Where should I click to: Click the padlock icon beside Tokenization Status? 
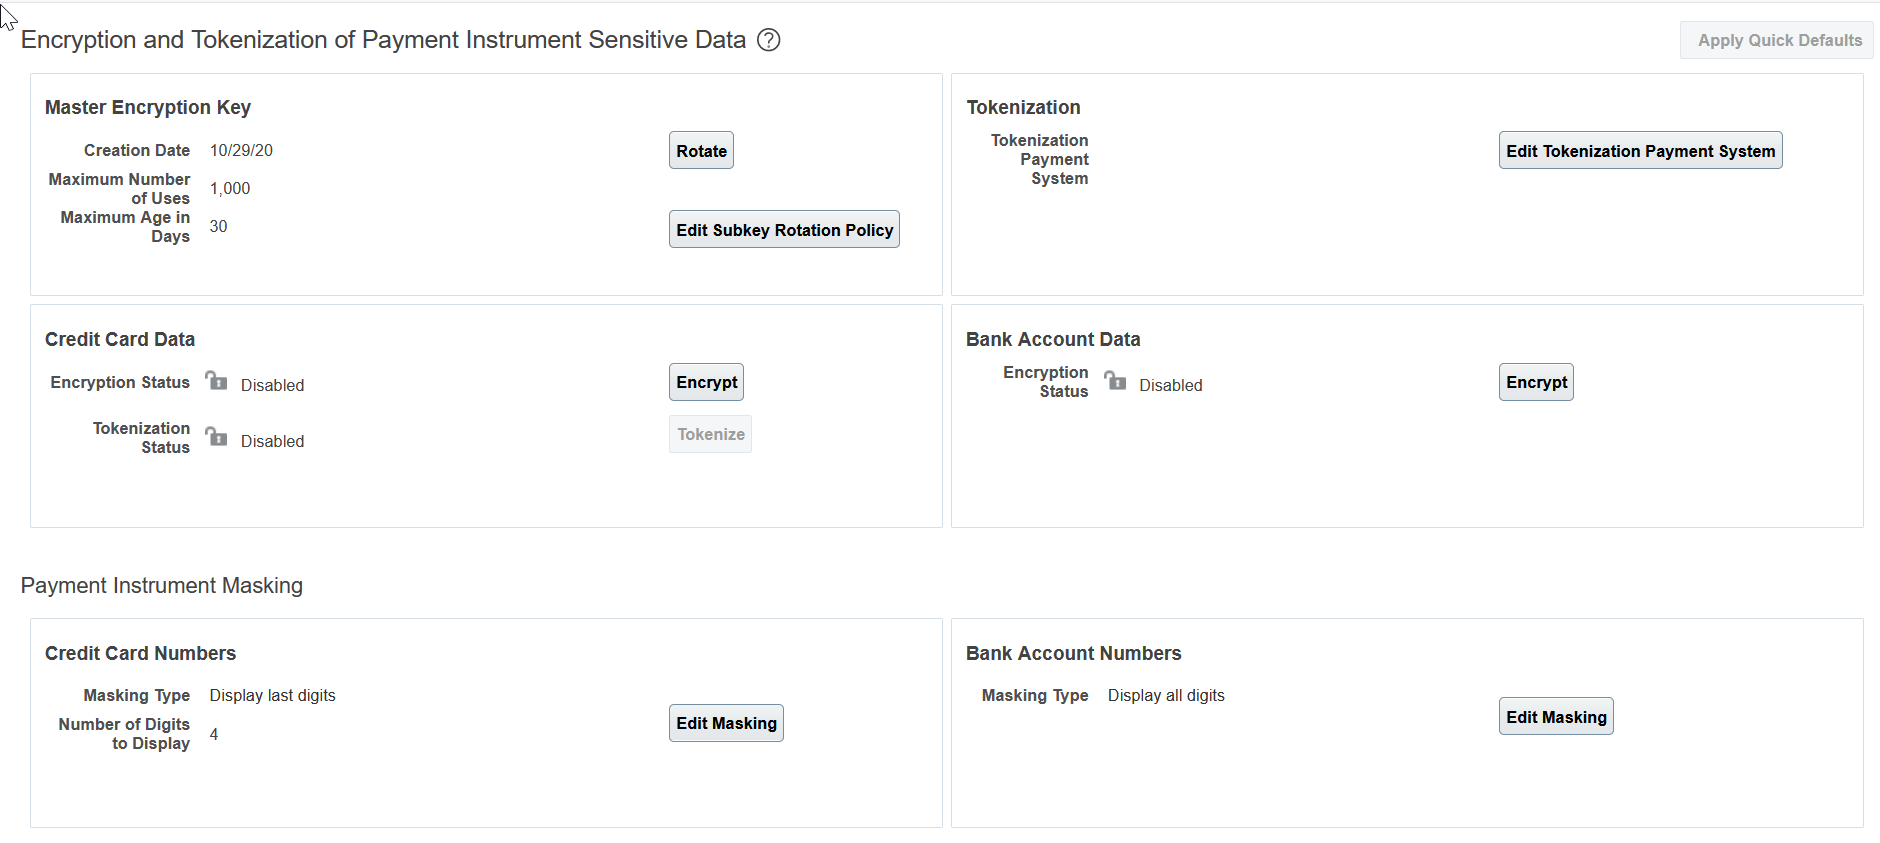[x=217, y=438]
